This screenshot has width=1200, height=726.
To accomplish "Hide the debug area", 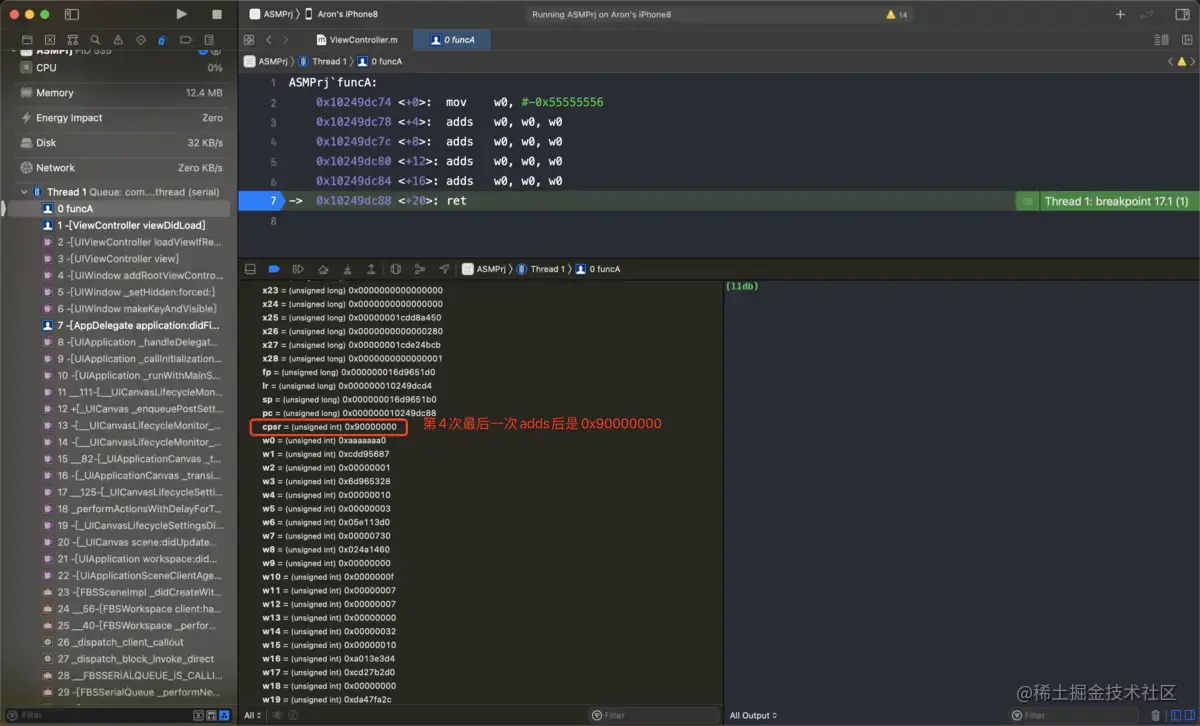I will click(250, 269).
